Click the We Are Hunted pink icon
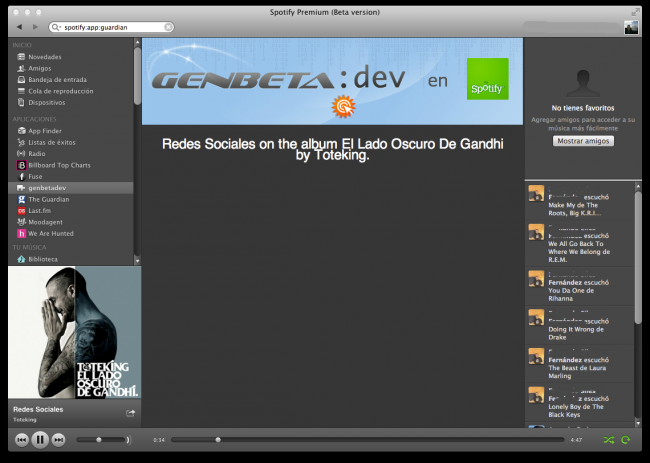 21,234
